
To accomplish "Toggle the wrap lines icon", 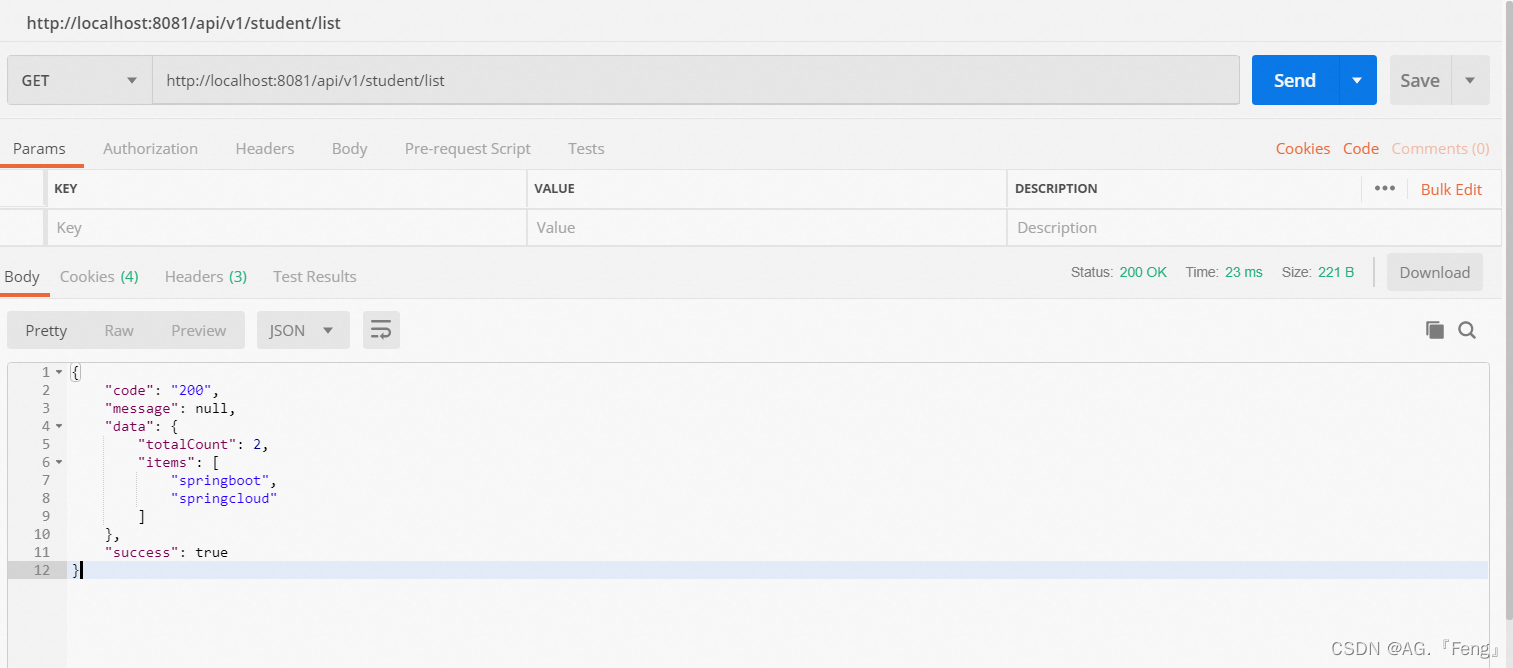I will click(x=381, y=330).
